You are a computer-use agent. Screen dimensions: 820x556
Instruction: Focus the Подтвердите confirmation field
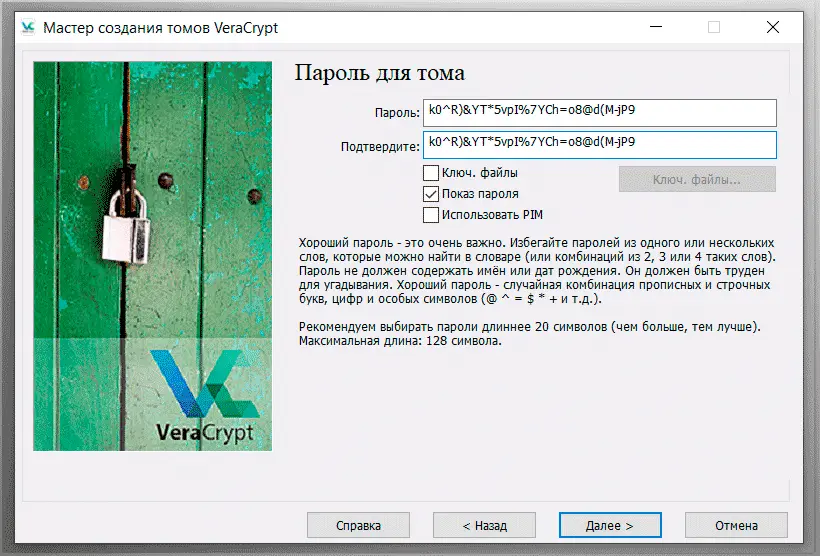pyautogui.click(x=600, y=145)
